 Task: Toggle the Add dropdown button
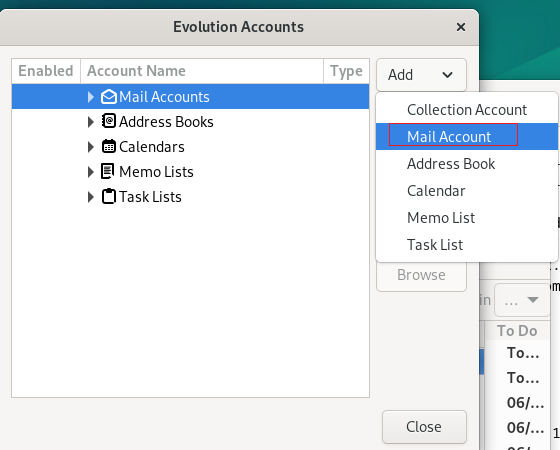coord(421,75)
